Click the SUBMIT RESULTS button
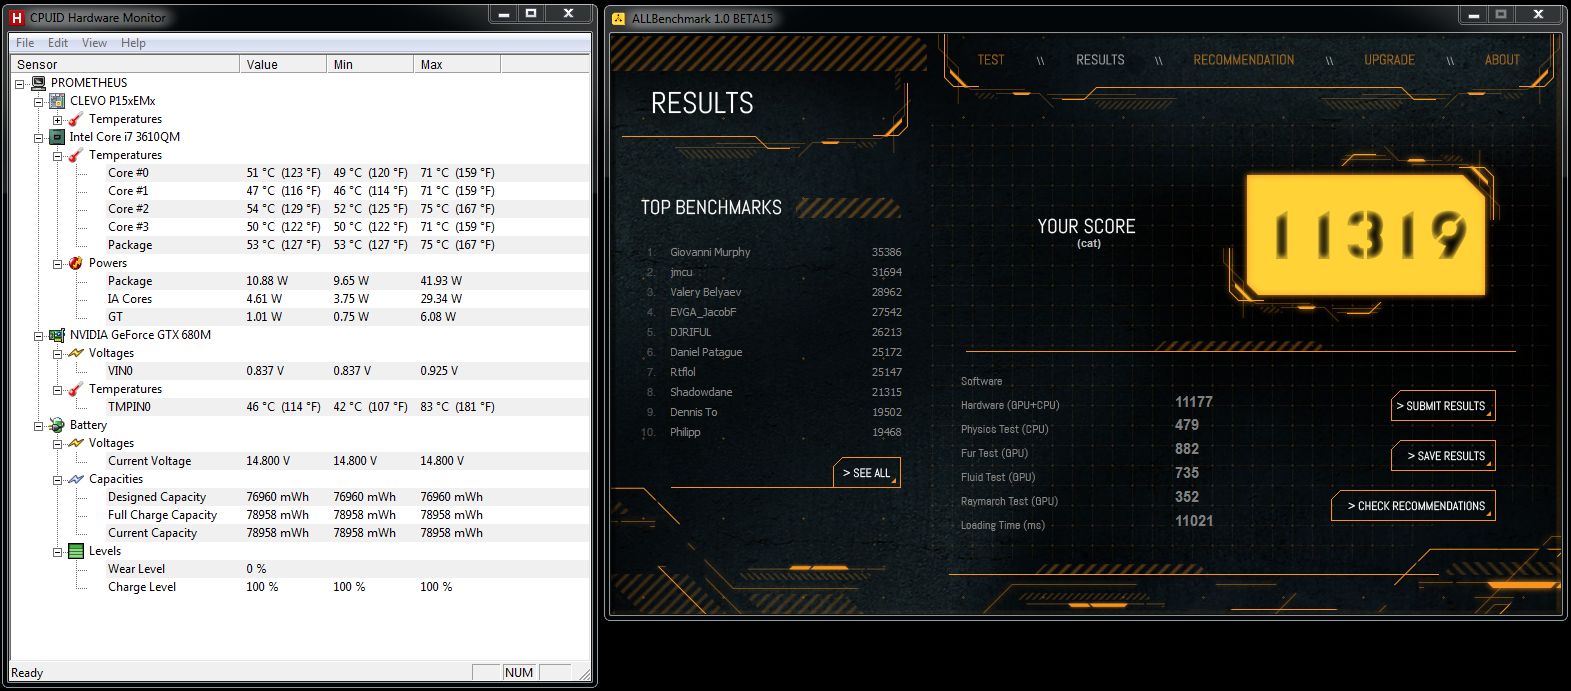The width and height of the screenshot is (1571, 691). (1443, 406)
